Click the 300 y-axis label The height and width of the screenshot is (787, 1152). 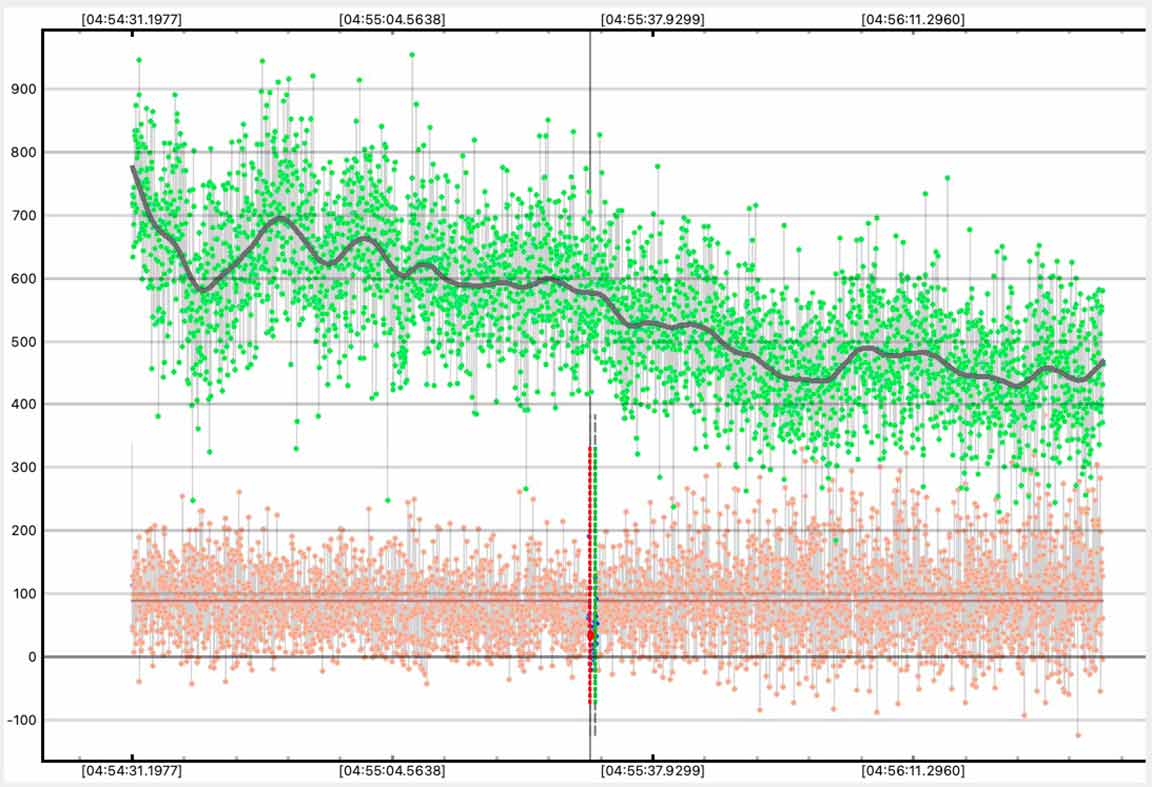(24, 467)
